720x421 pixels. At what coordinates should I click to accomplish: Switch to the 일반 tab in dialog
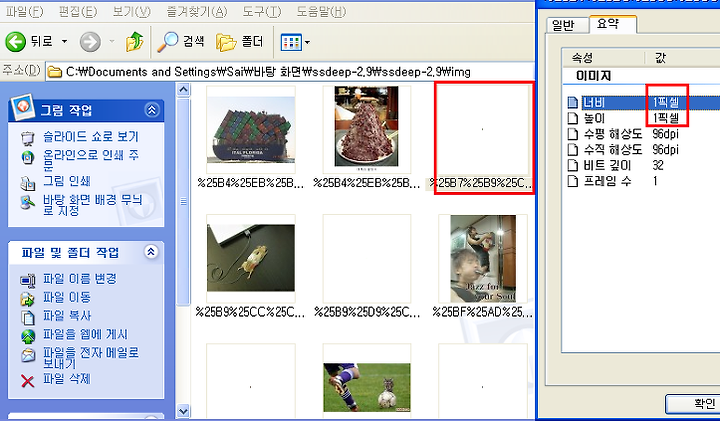click(x=564, y=25)
